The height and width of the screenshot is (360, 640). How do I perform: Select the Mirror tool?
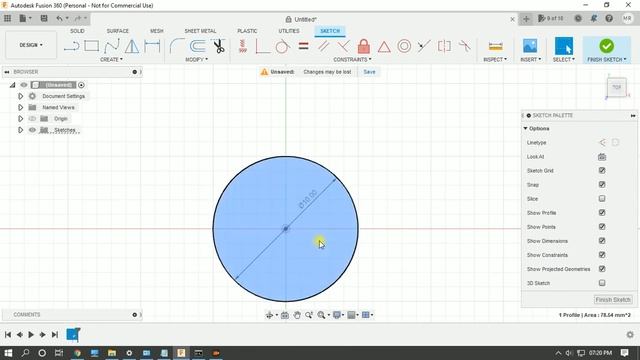click(132, 46)
